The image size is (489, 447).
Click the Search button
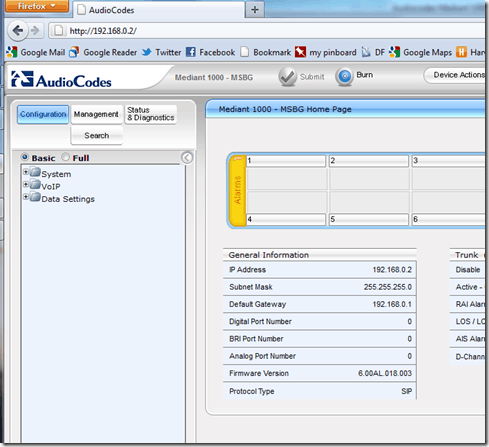(97, 135)
